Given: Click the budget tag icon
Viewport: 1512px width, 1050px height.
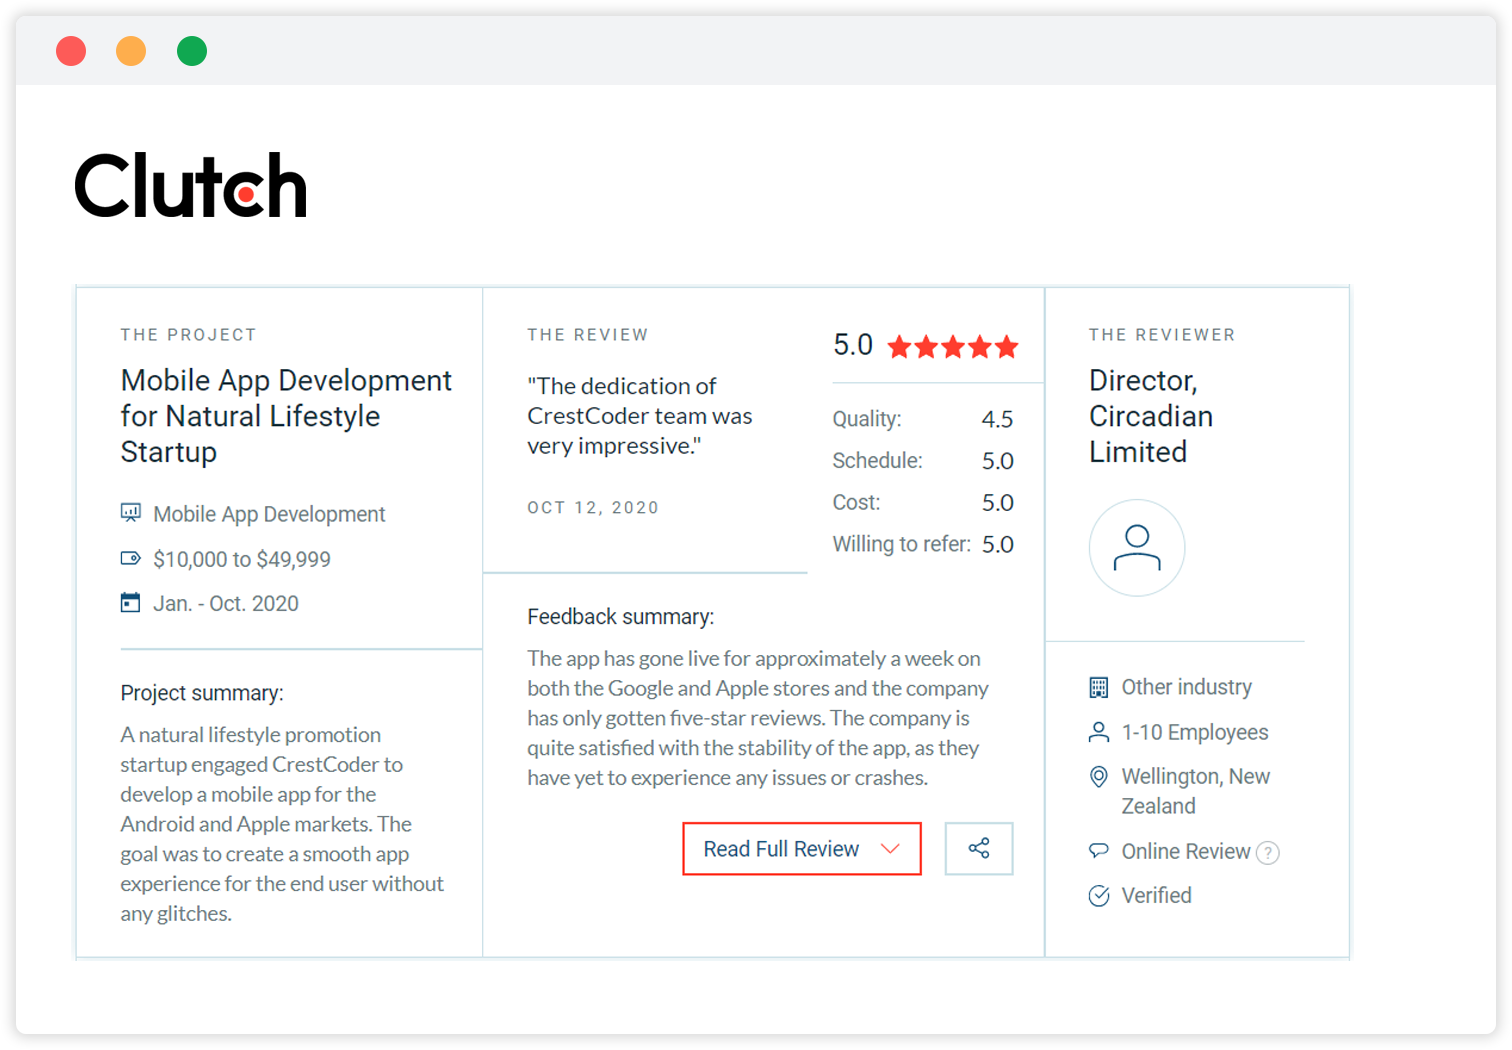Looking at the screenshot, I should 131,559.
